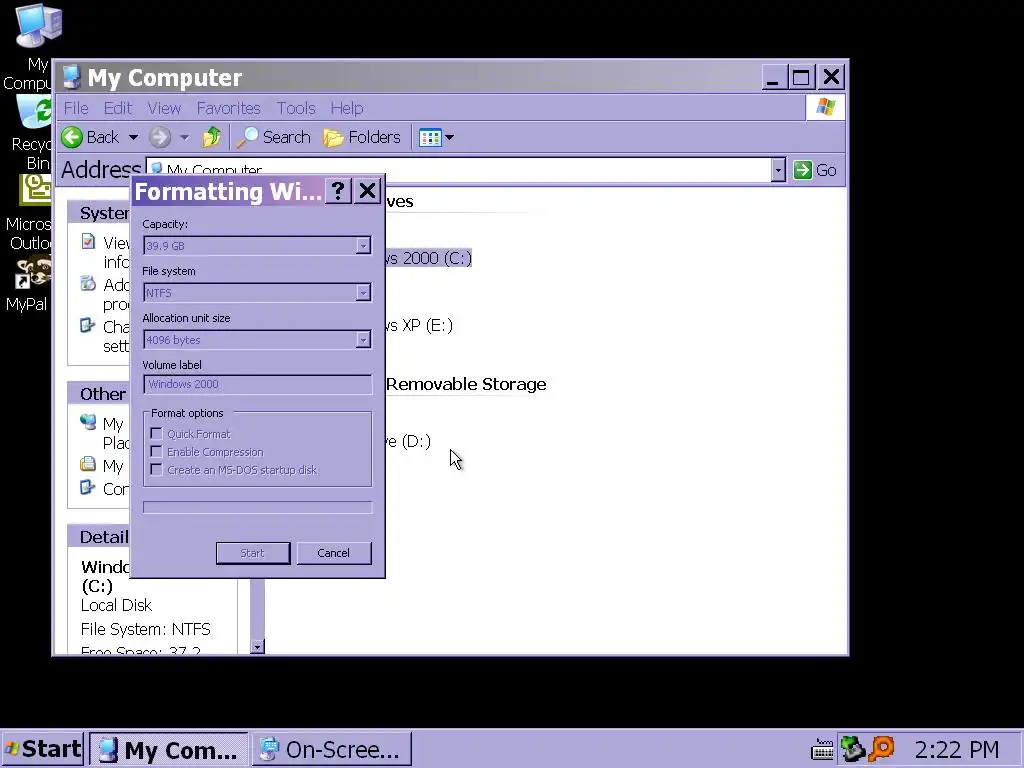1024x768 pixels.
Task: Click the Volume label text field
Action: point(257,384)
